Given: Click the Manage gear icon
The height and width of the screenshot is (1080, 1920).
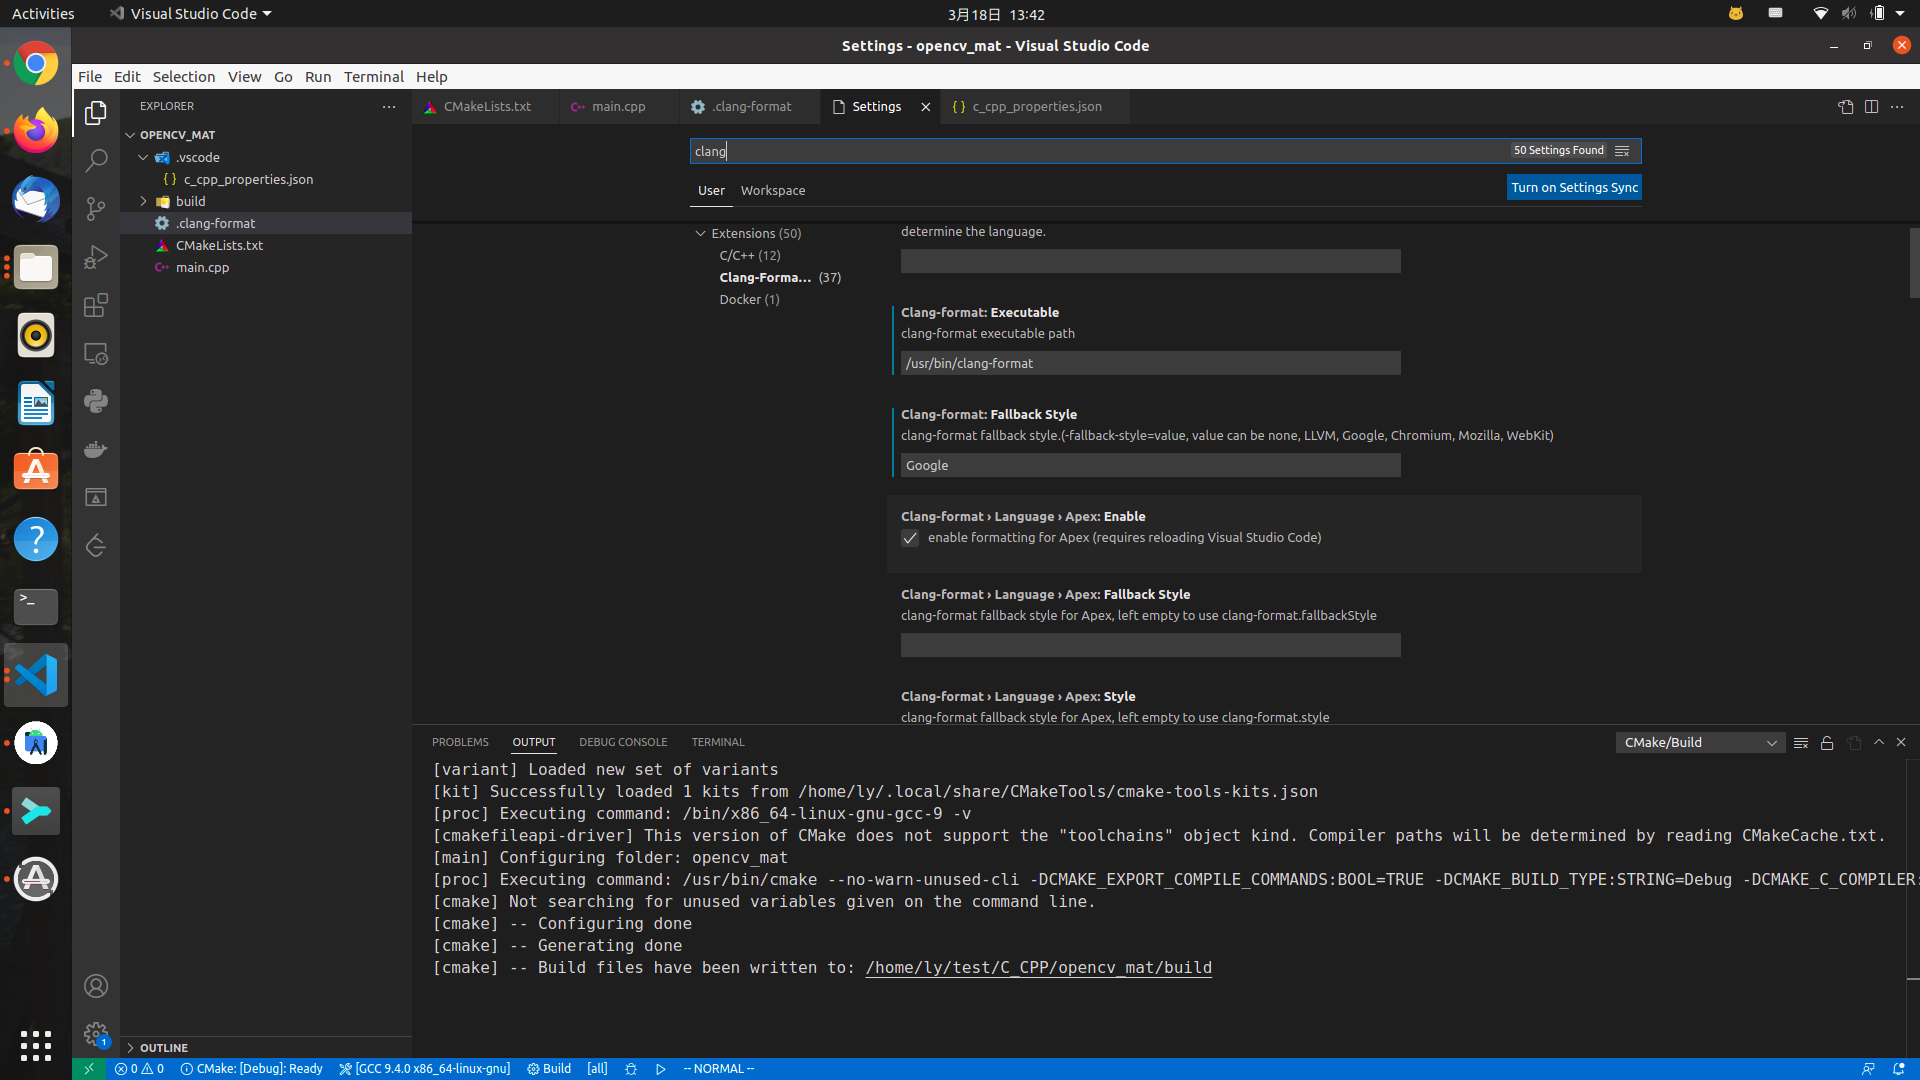Looking at the screenshot, I should click(96, 1033).
